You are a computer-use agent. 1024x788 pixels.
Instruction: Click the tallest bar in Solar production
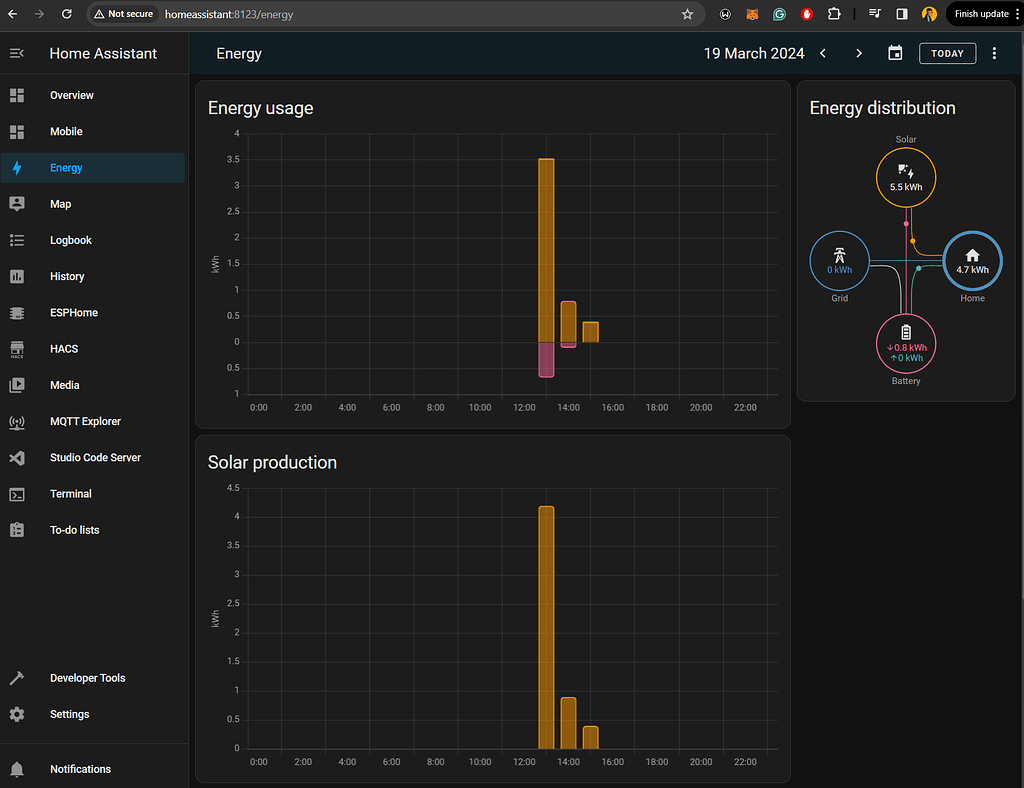coord(546,627)
